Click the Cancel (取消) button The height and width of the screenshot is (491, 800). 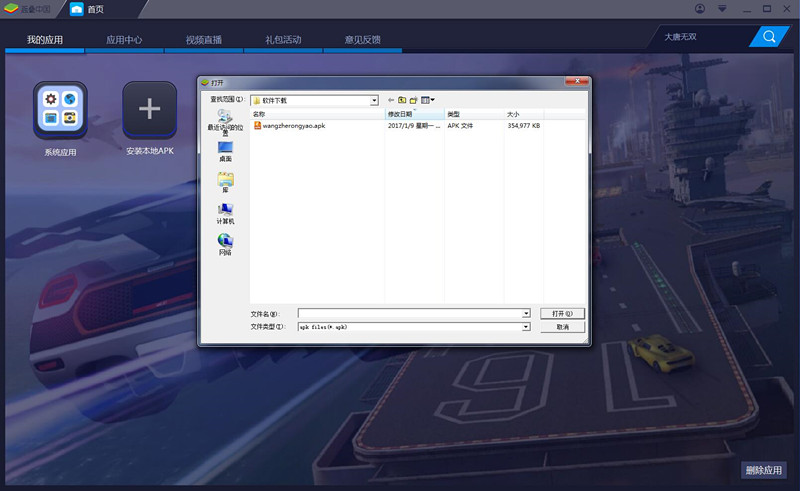562,327
